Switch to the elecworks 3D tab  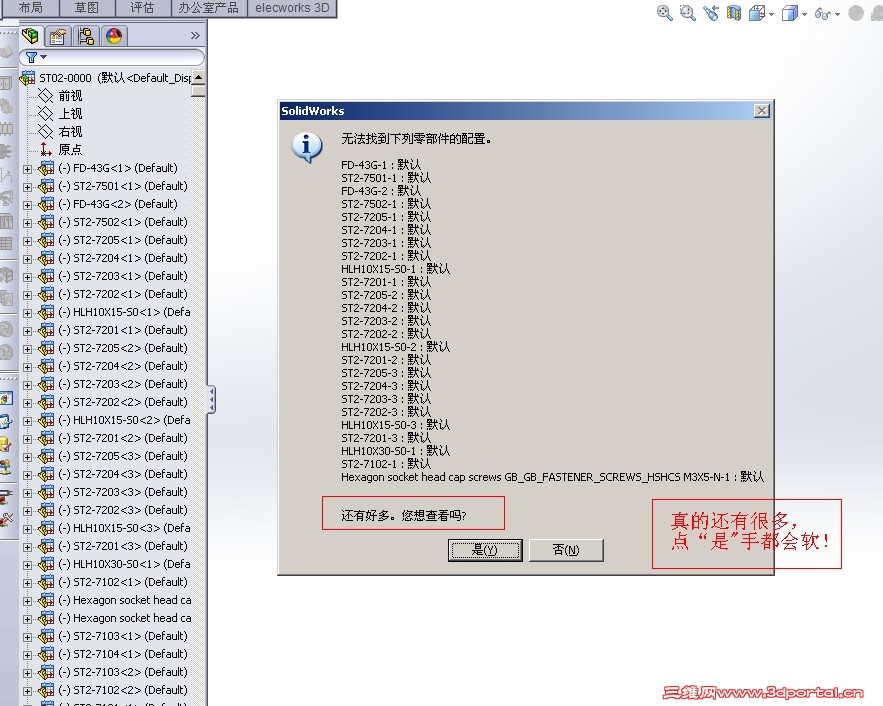tap(292, 8)
